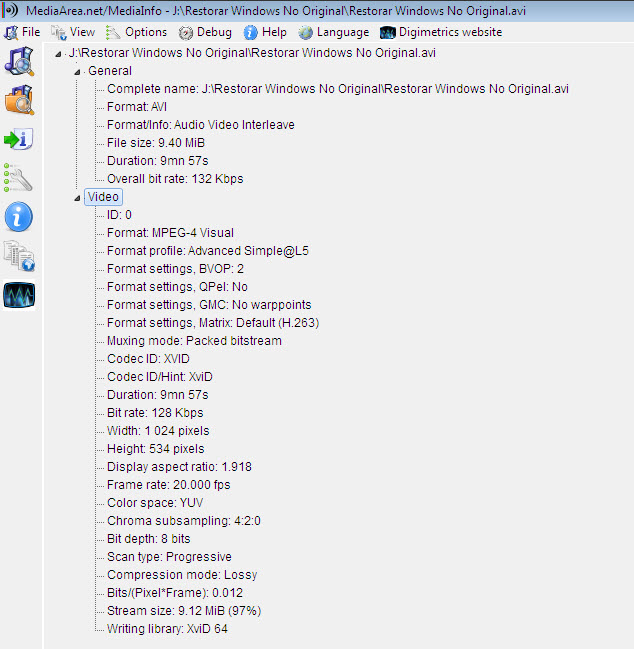The image size is (634, 649).
Task: Open the Debug menu
Action: tap(214, 32)
